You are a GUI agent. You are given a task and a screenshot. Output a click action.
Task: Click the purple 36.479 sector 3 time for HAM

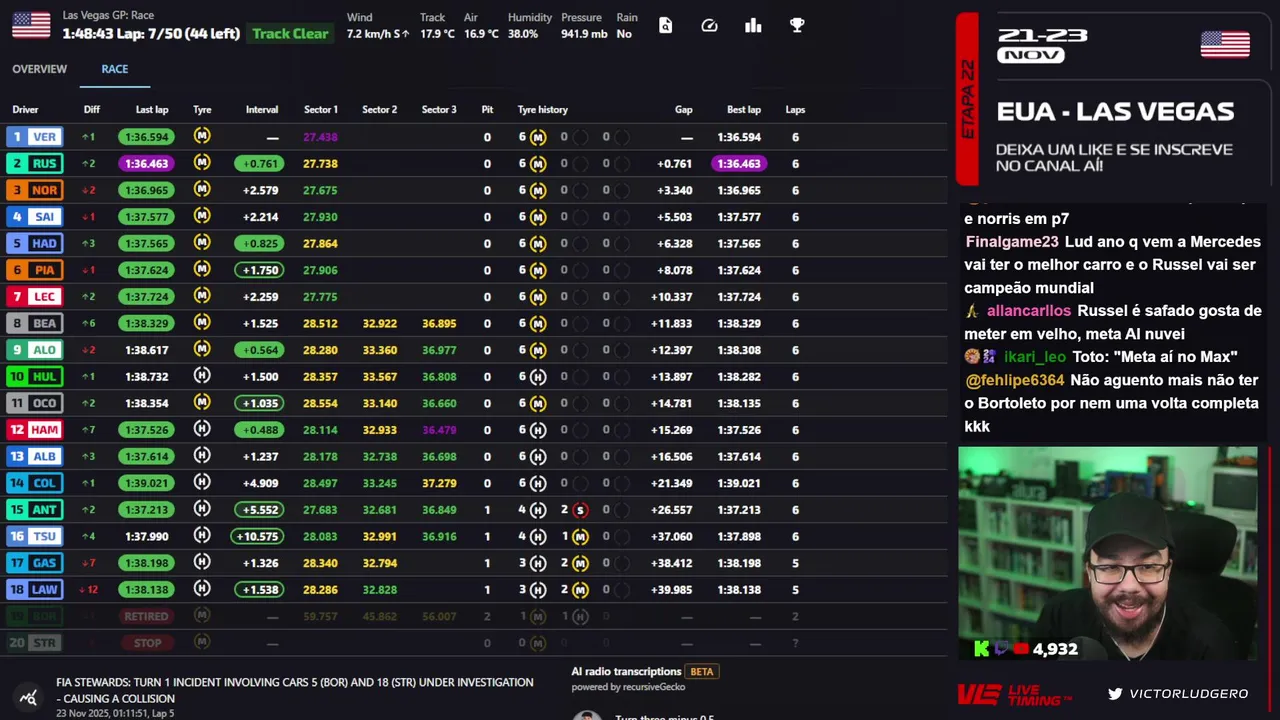(x=439, y=430)
